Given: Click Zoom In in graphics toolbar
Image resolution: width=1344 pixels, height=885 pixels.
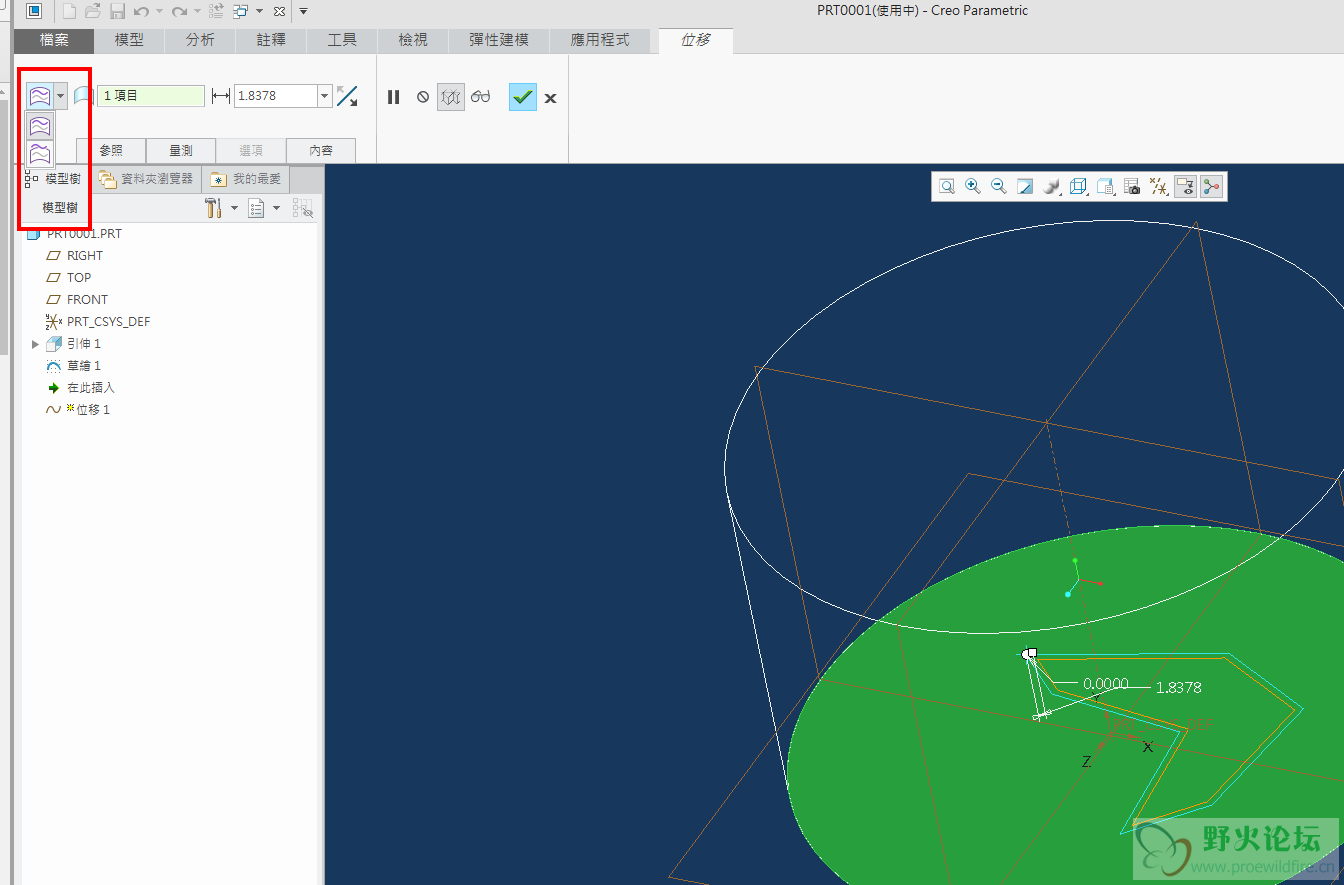Looking at the screenshot, I should 972,186.
